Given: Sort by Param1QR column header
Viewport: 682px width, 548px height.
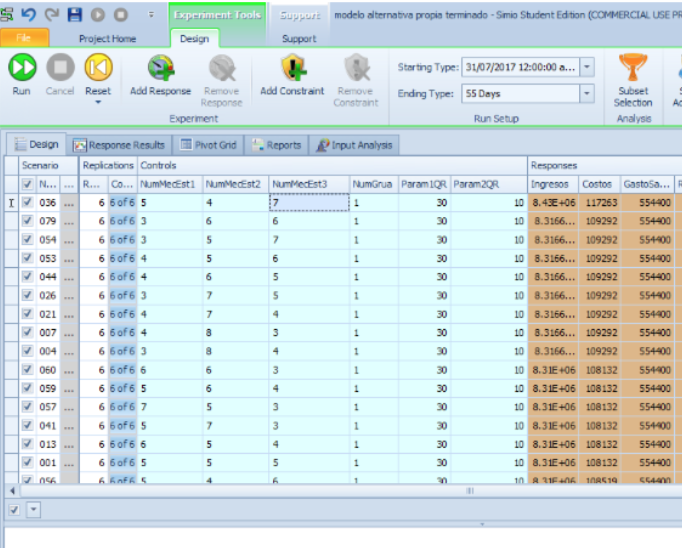Looking at the screenshot, I should click(x=425, y=184).
